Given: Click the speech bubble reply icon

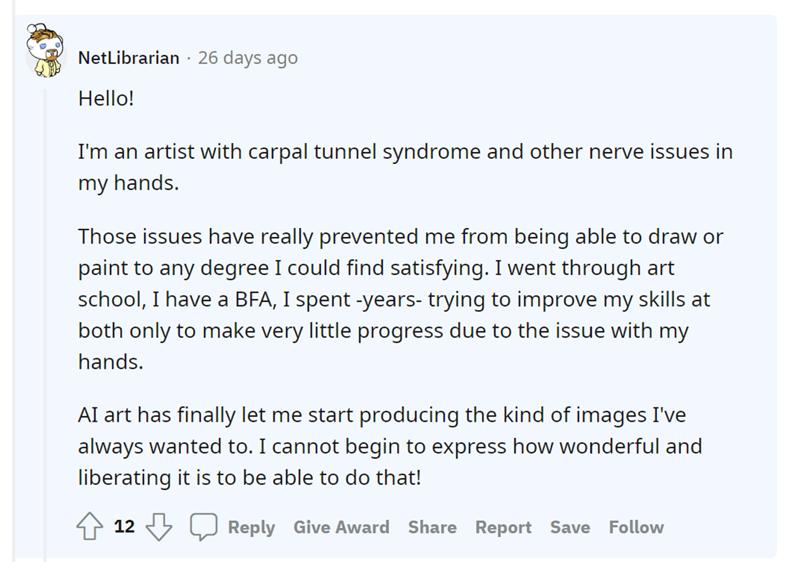Looking at the screenshot, I should click(203, 527).
